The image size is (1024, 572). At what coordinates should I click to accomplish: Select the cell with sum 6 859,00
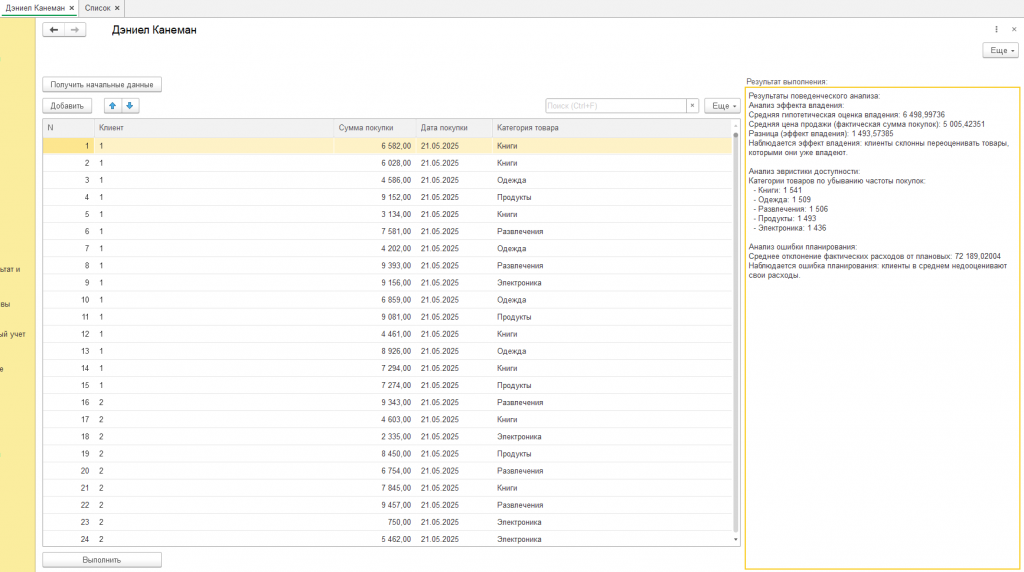coord(375,300)
